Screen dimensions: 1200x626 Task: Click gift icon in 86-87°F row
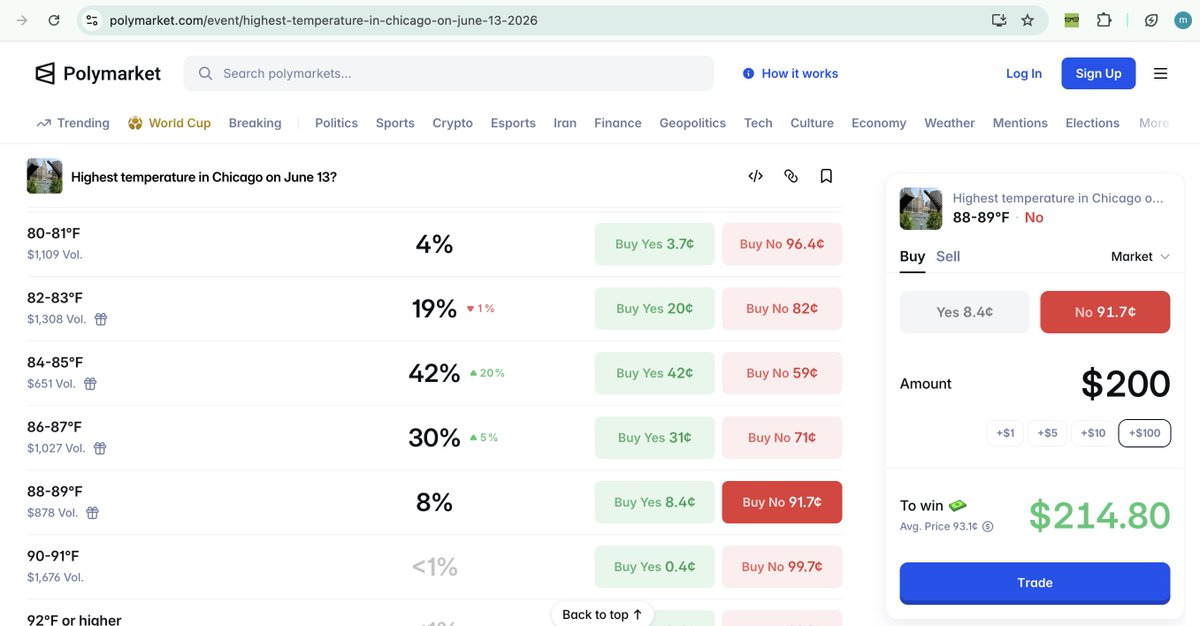[x=101, y=448]
